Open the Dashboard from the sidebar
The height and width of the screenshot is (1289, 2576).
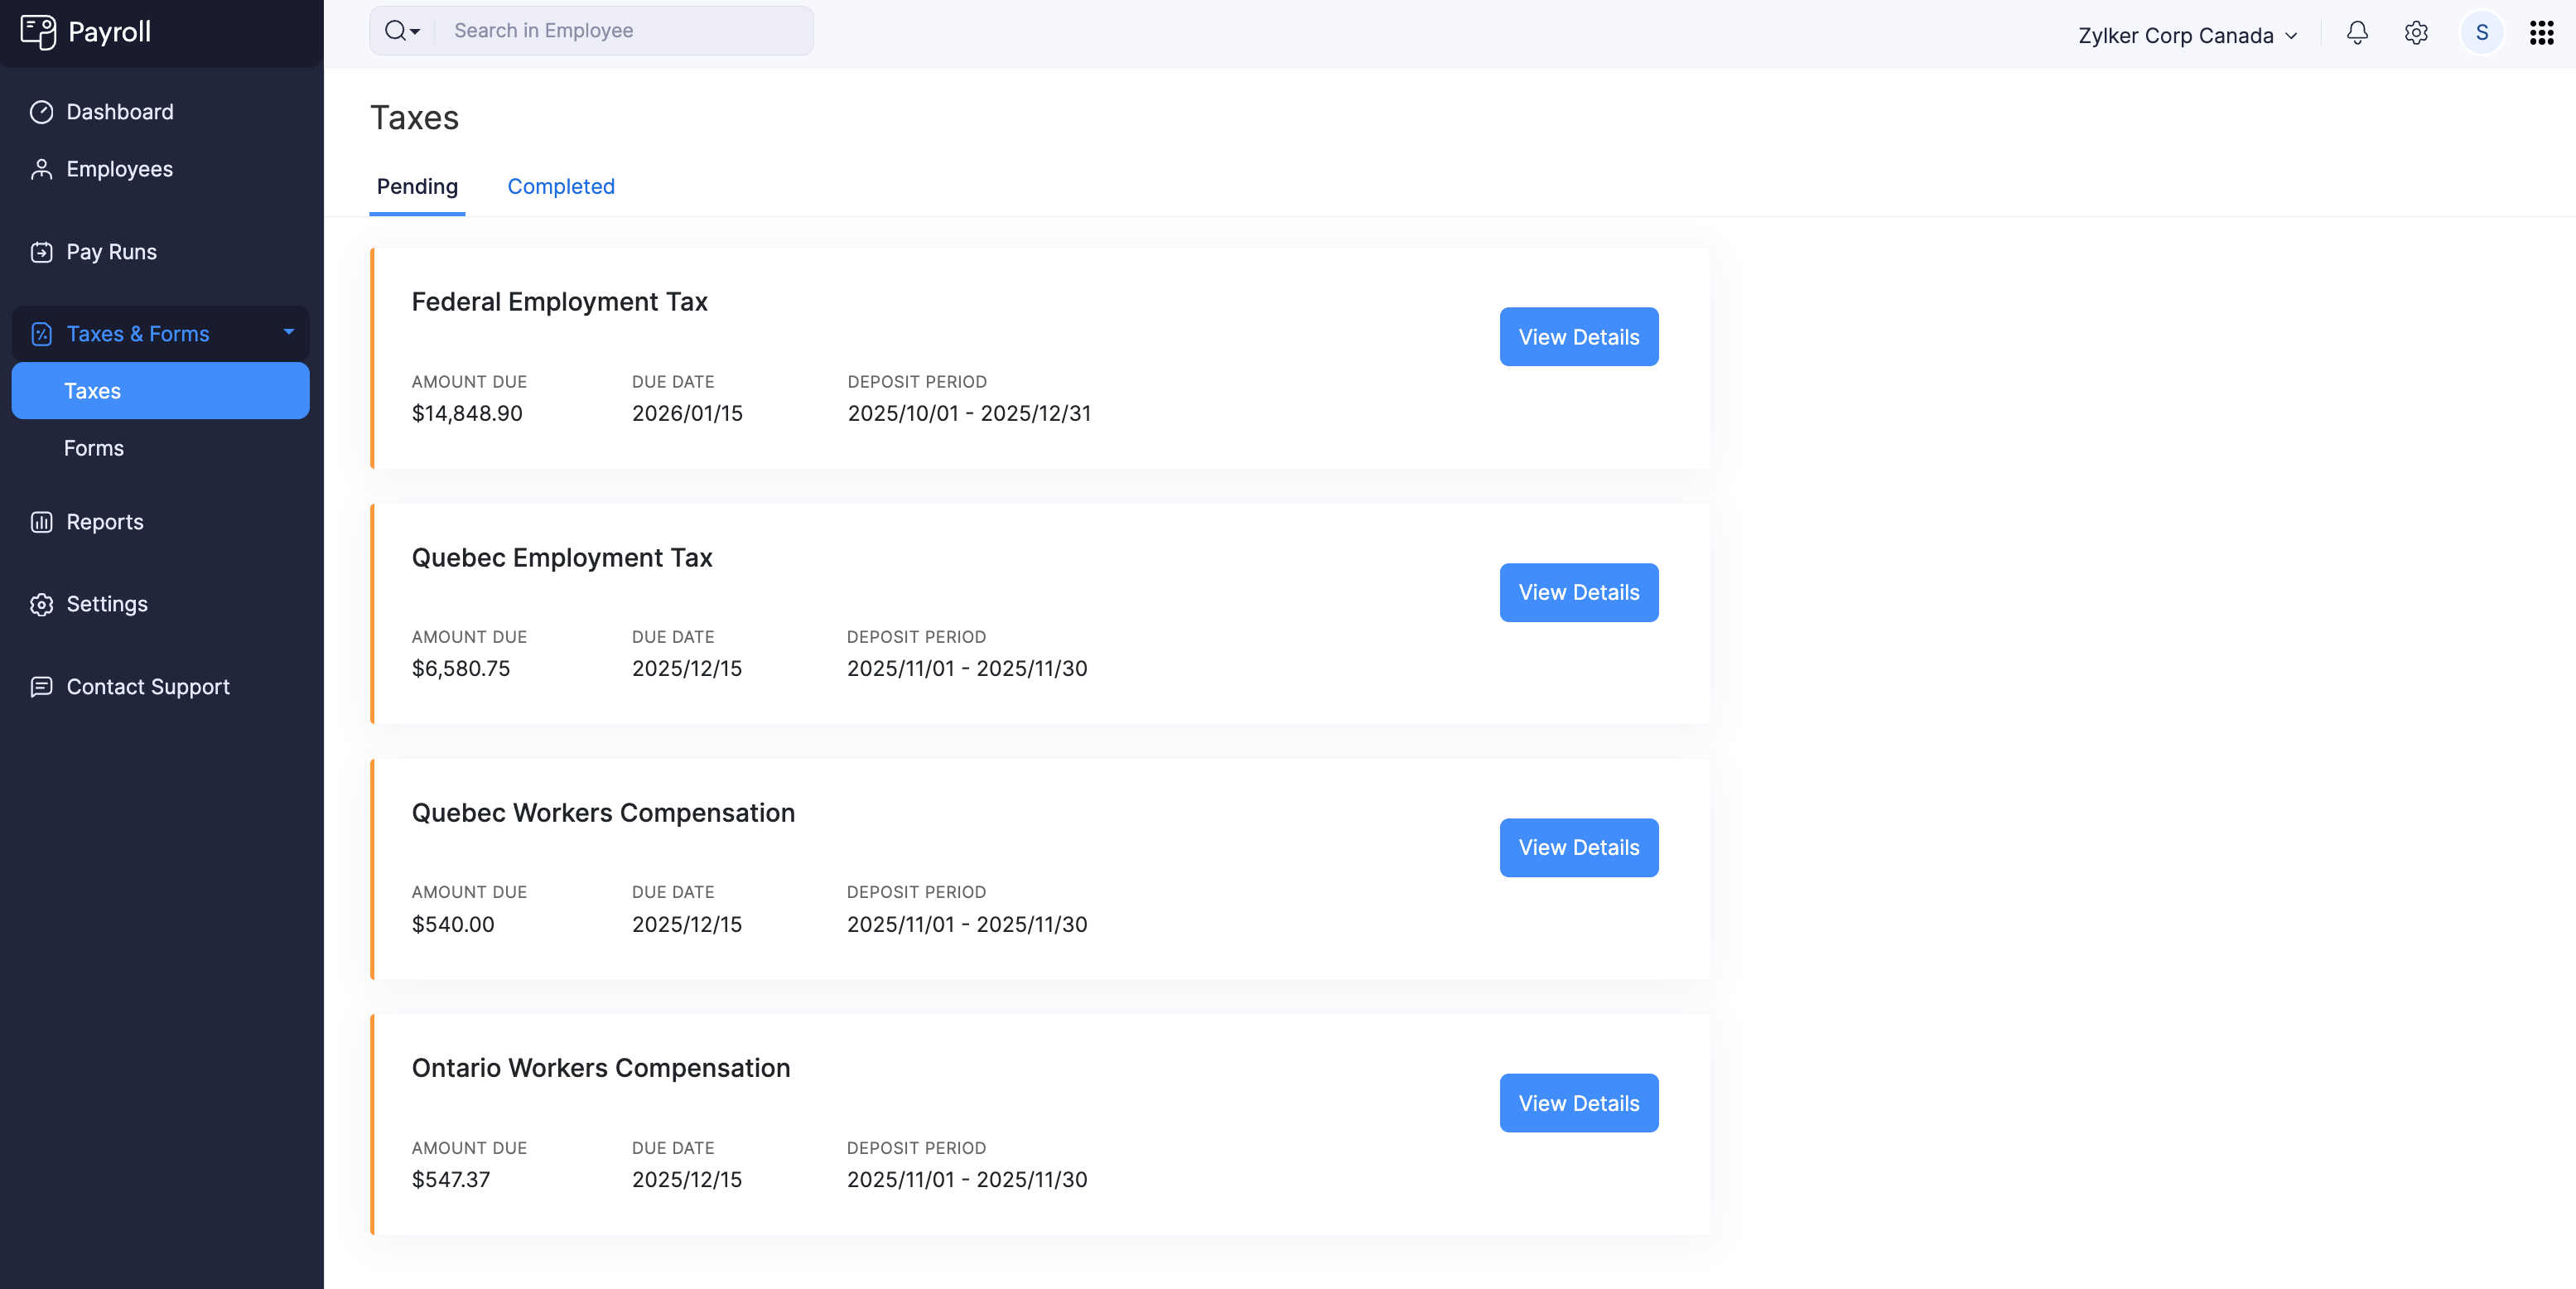tap(120, 111)
